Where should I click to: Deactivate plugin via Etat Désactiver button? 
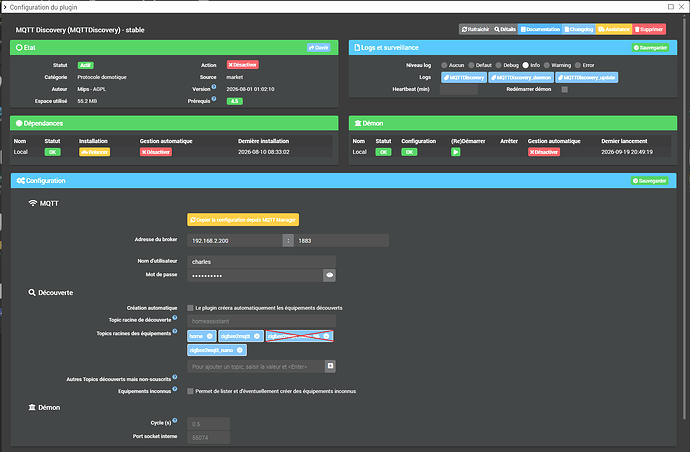coord(242,65)
